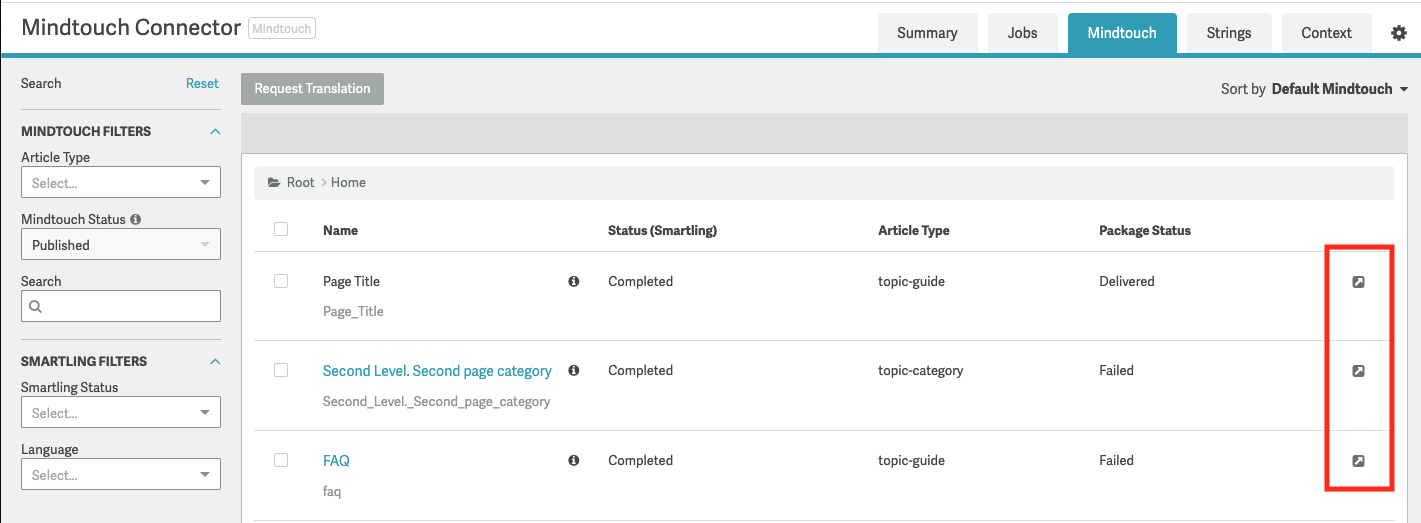
Task: Click info icon beside Second Level category
Action: tap(574, 371)
